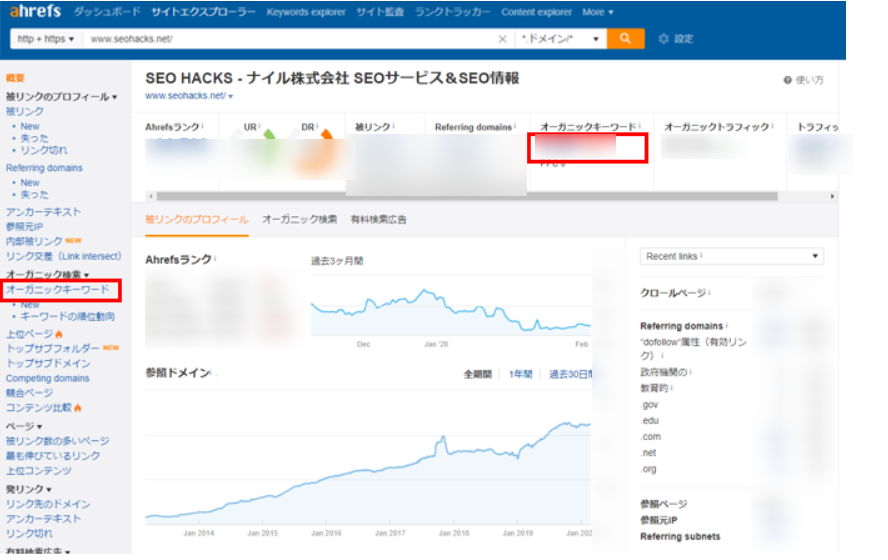
Task: Clear the URL input field
Action: click(502, 39)
